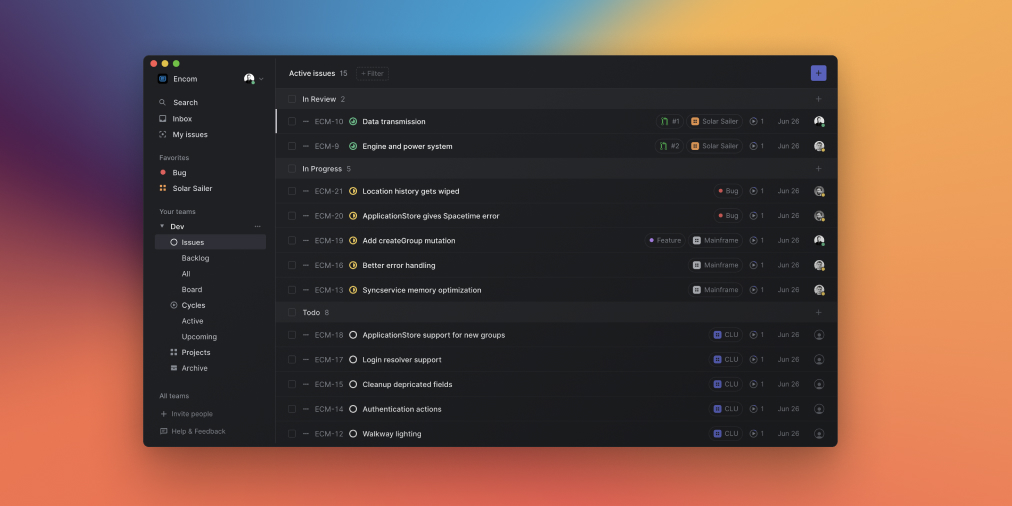Open the pull request #1 badge on ECM-10

pyautogui.click(x=669, y=121)
